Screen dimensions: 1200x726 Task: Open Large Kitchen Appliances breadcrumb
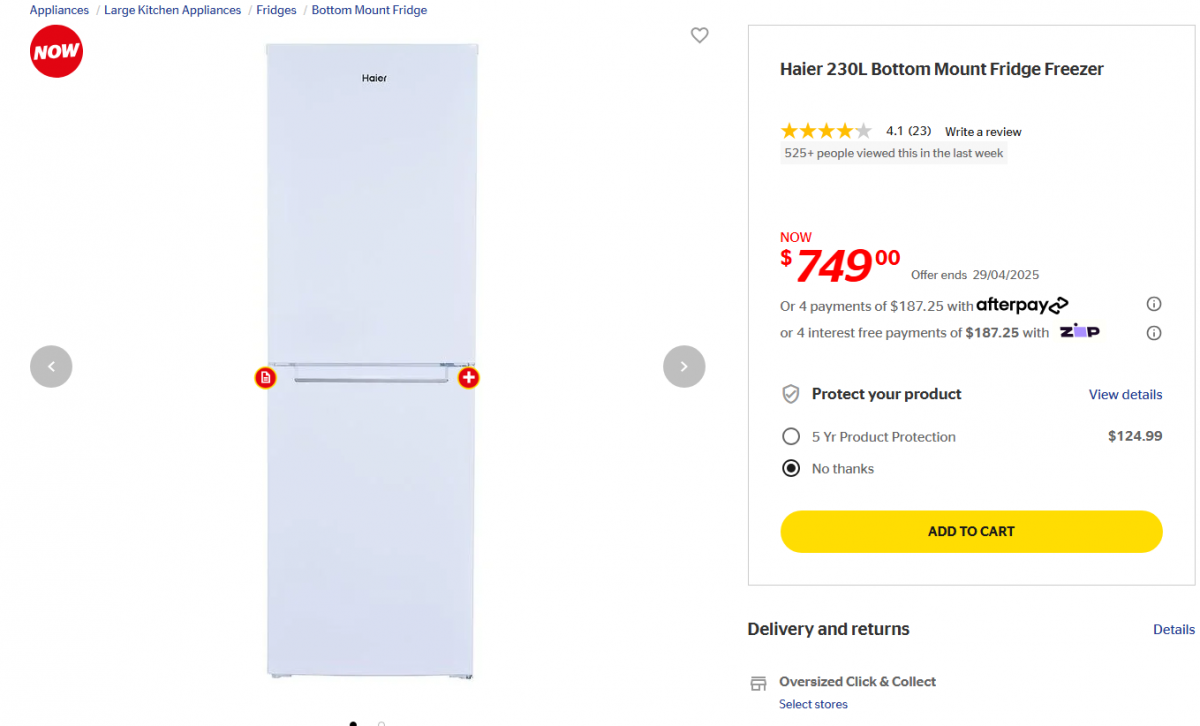pos(172,10)
